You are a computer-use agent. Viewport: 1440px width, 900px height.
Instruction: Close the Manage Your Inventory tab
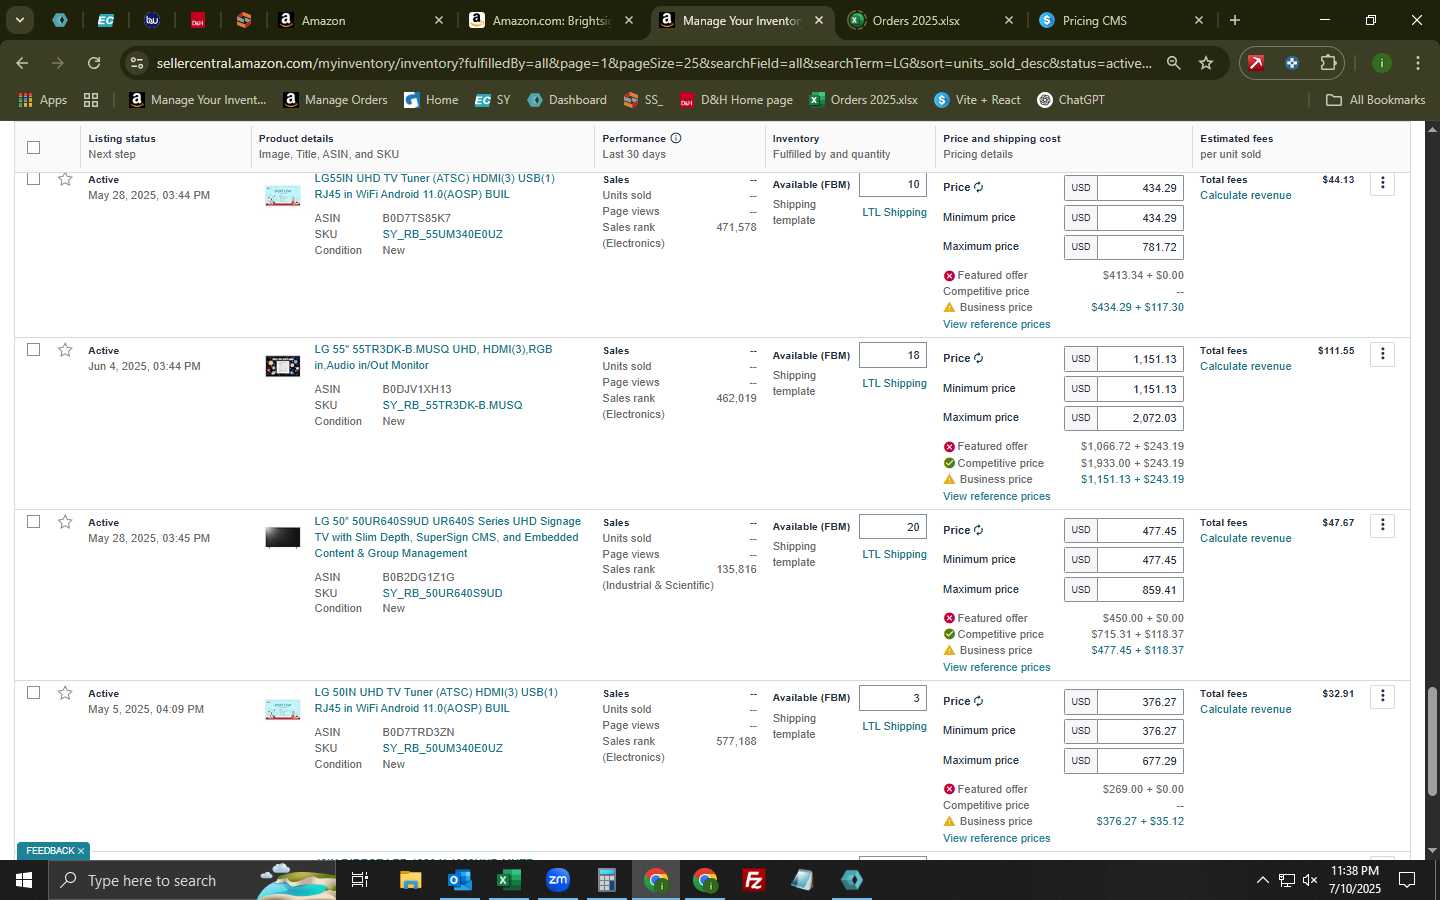click(x=819, y=20)
